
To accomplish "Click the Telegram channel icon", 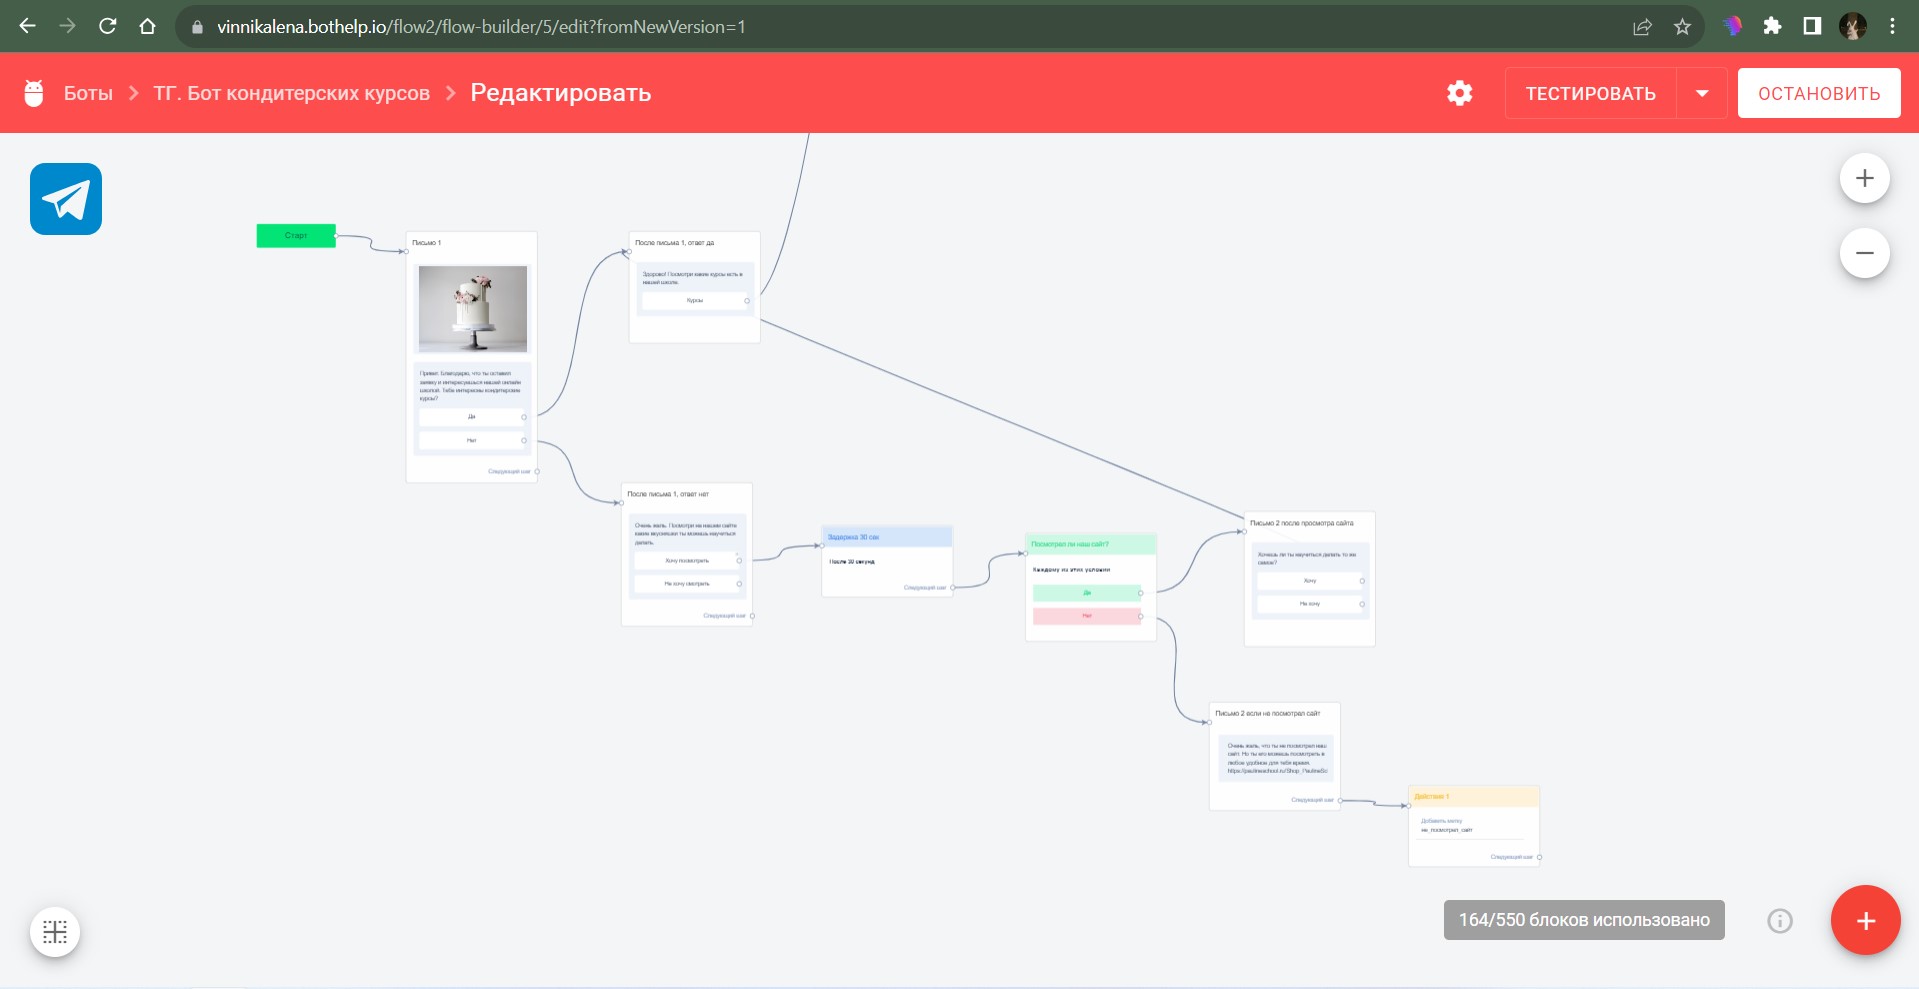I will point(66,199).
